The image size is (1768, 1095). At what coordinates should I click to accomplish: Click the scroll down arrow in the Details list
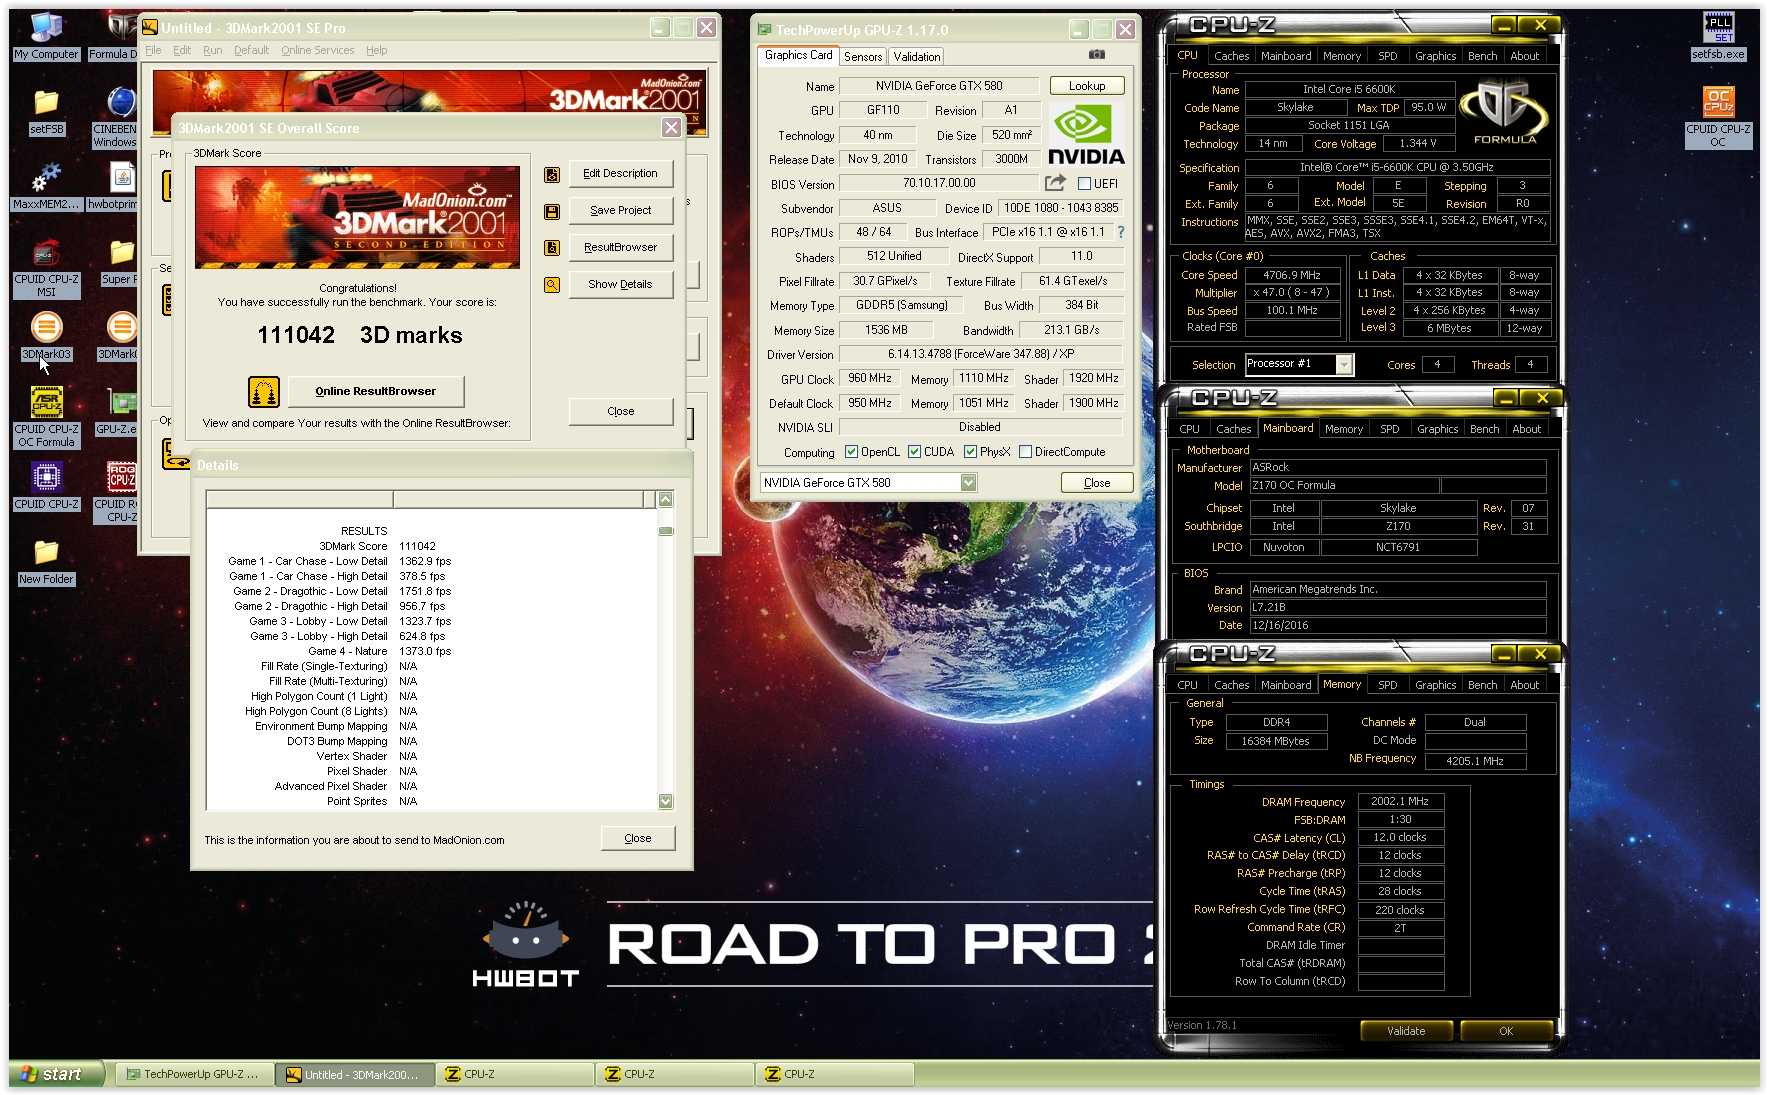[x=666, y=801]
